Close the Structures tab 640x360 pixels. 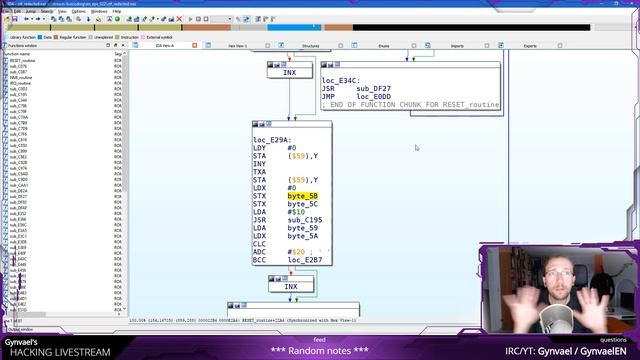tap(341, 46)
